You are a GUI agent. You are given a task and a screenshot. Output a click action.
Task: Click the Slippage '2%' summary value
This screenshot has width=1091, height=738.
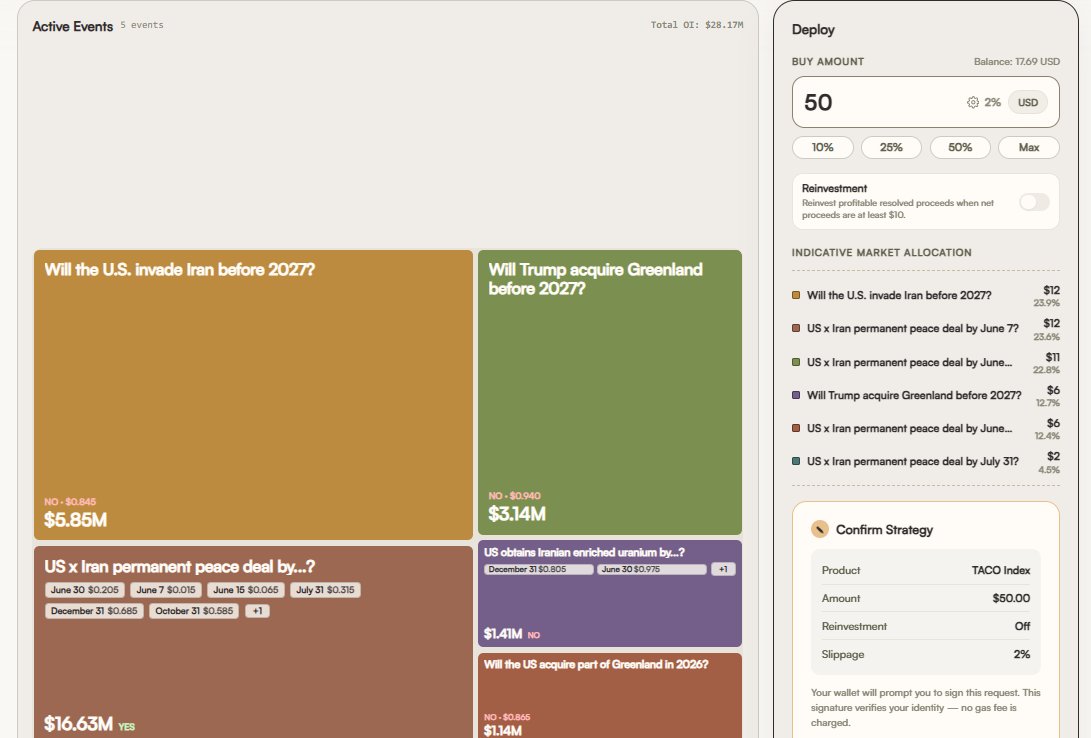tap(1021, 655)
